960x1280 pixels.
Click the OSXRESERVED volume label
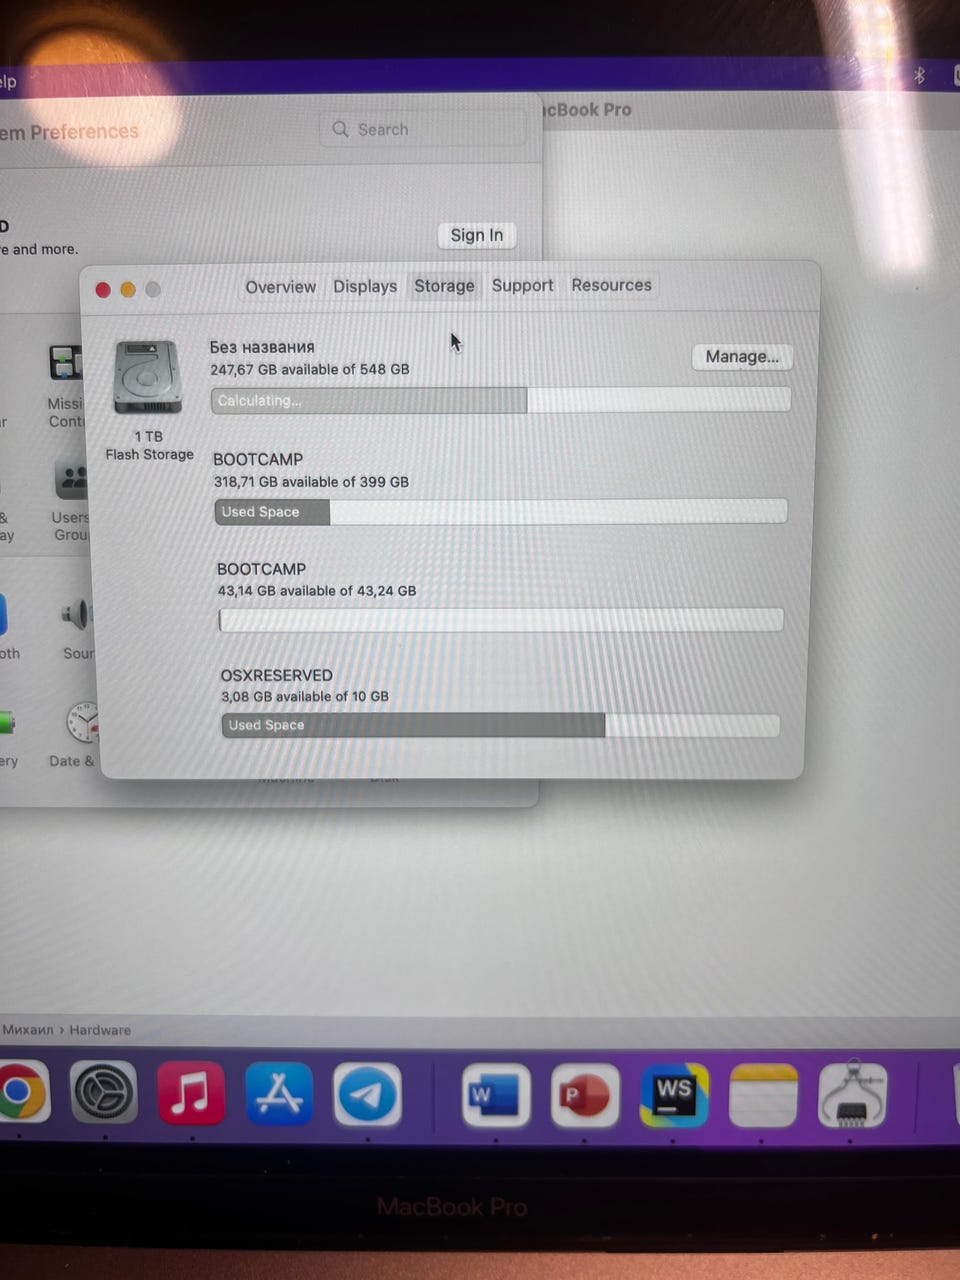point(277,675)
